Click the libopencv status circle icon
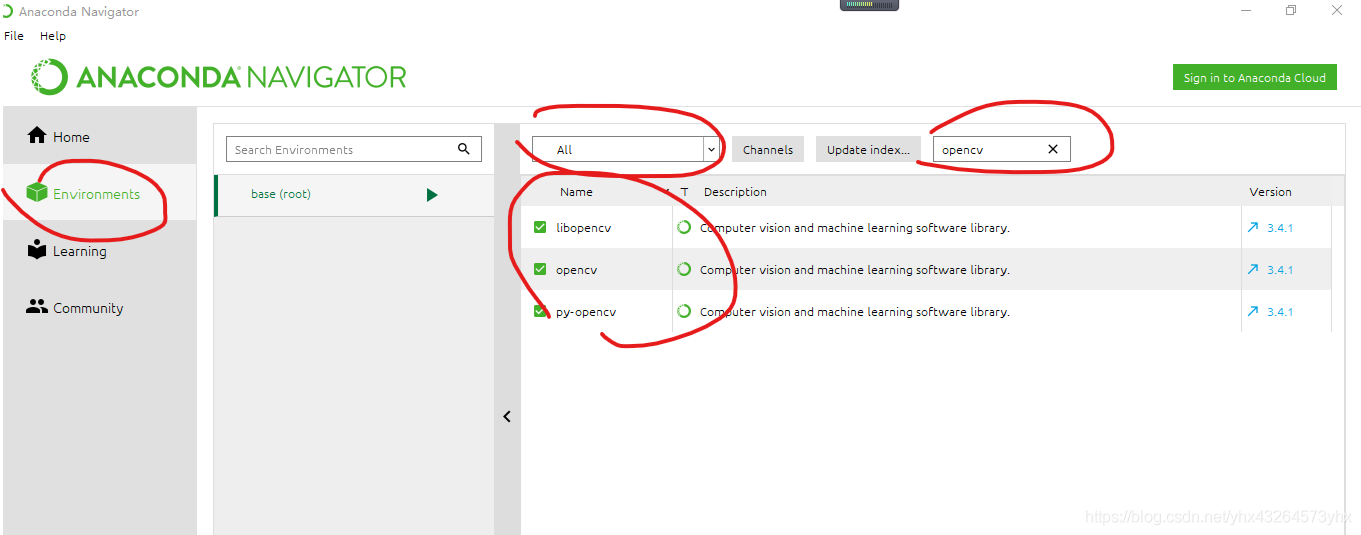The height and width of the screenshot is (535, 1361). tap(684, 227)
